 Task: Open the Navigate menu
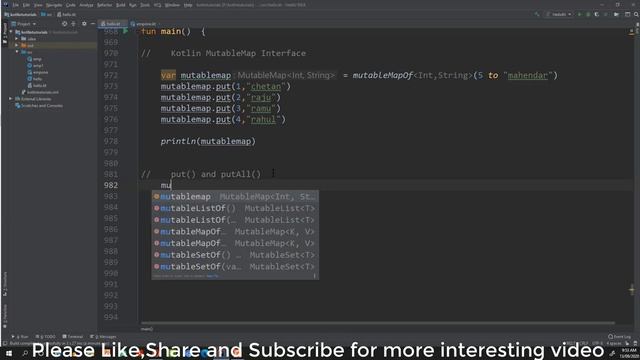click(x=54, y=5)
